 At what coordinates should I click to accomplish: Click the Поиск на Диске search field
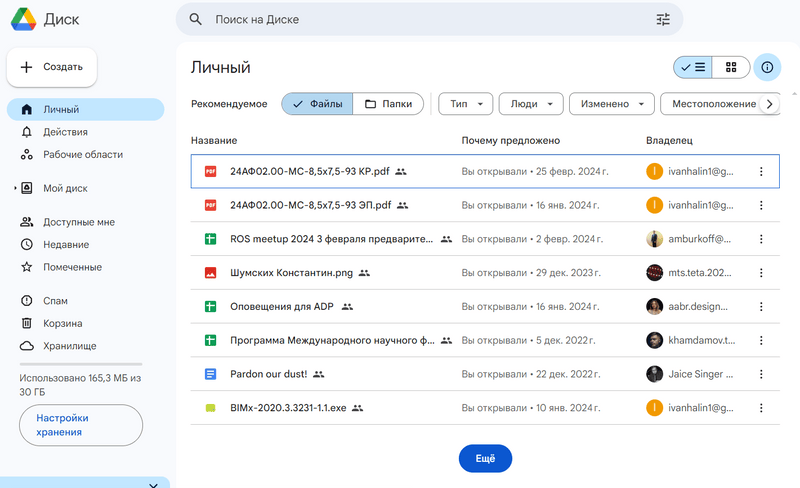point(420,19)
